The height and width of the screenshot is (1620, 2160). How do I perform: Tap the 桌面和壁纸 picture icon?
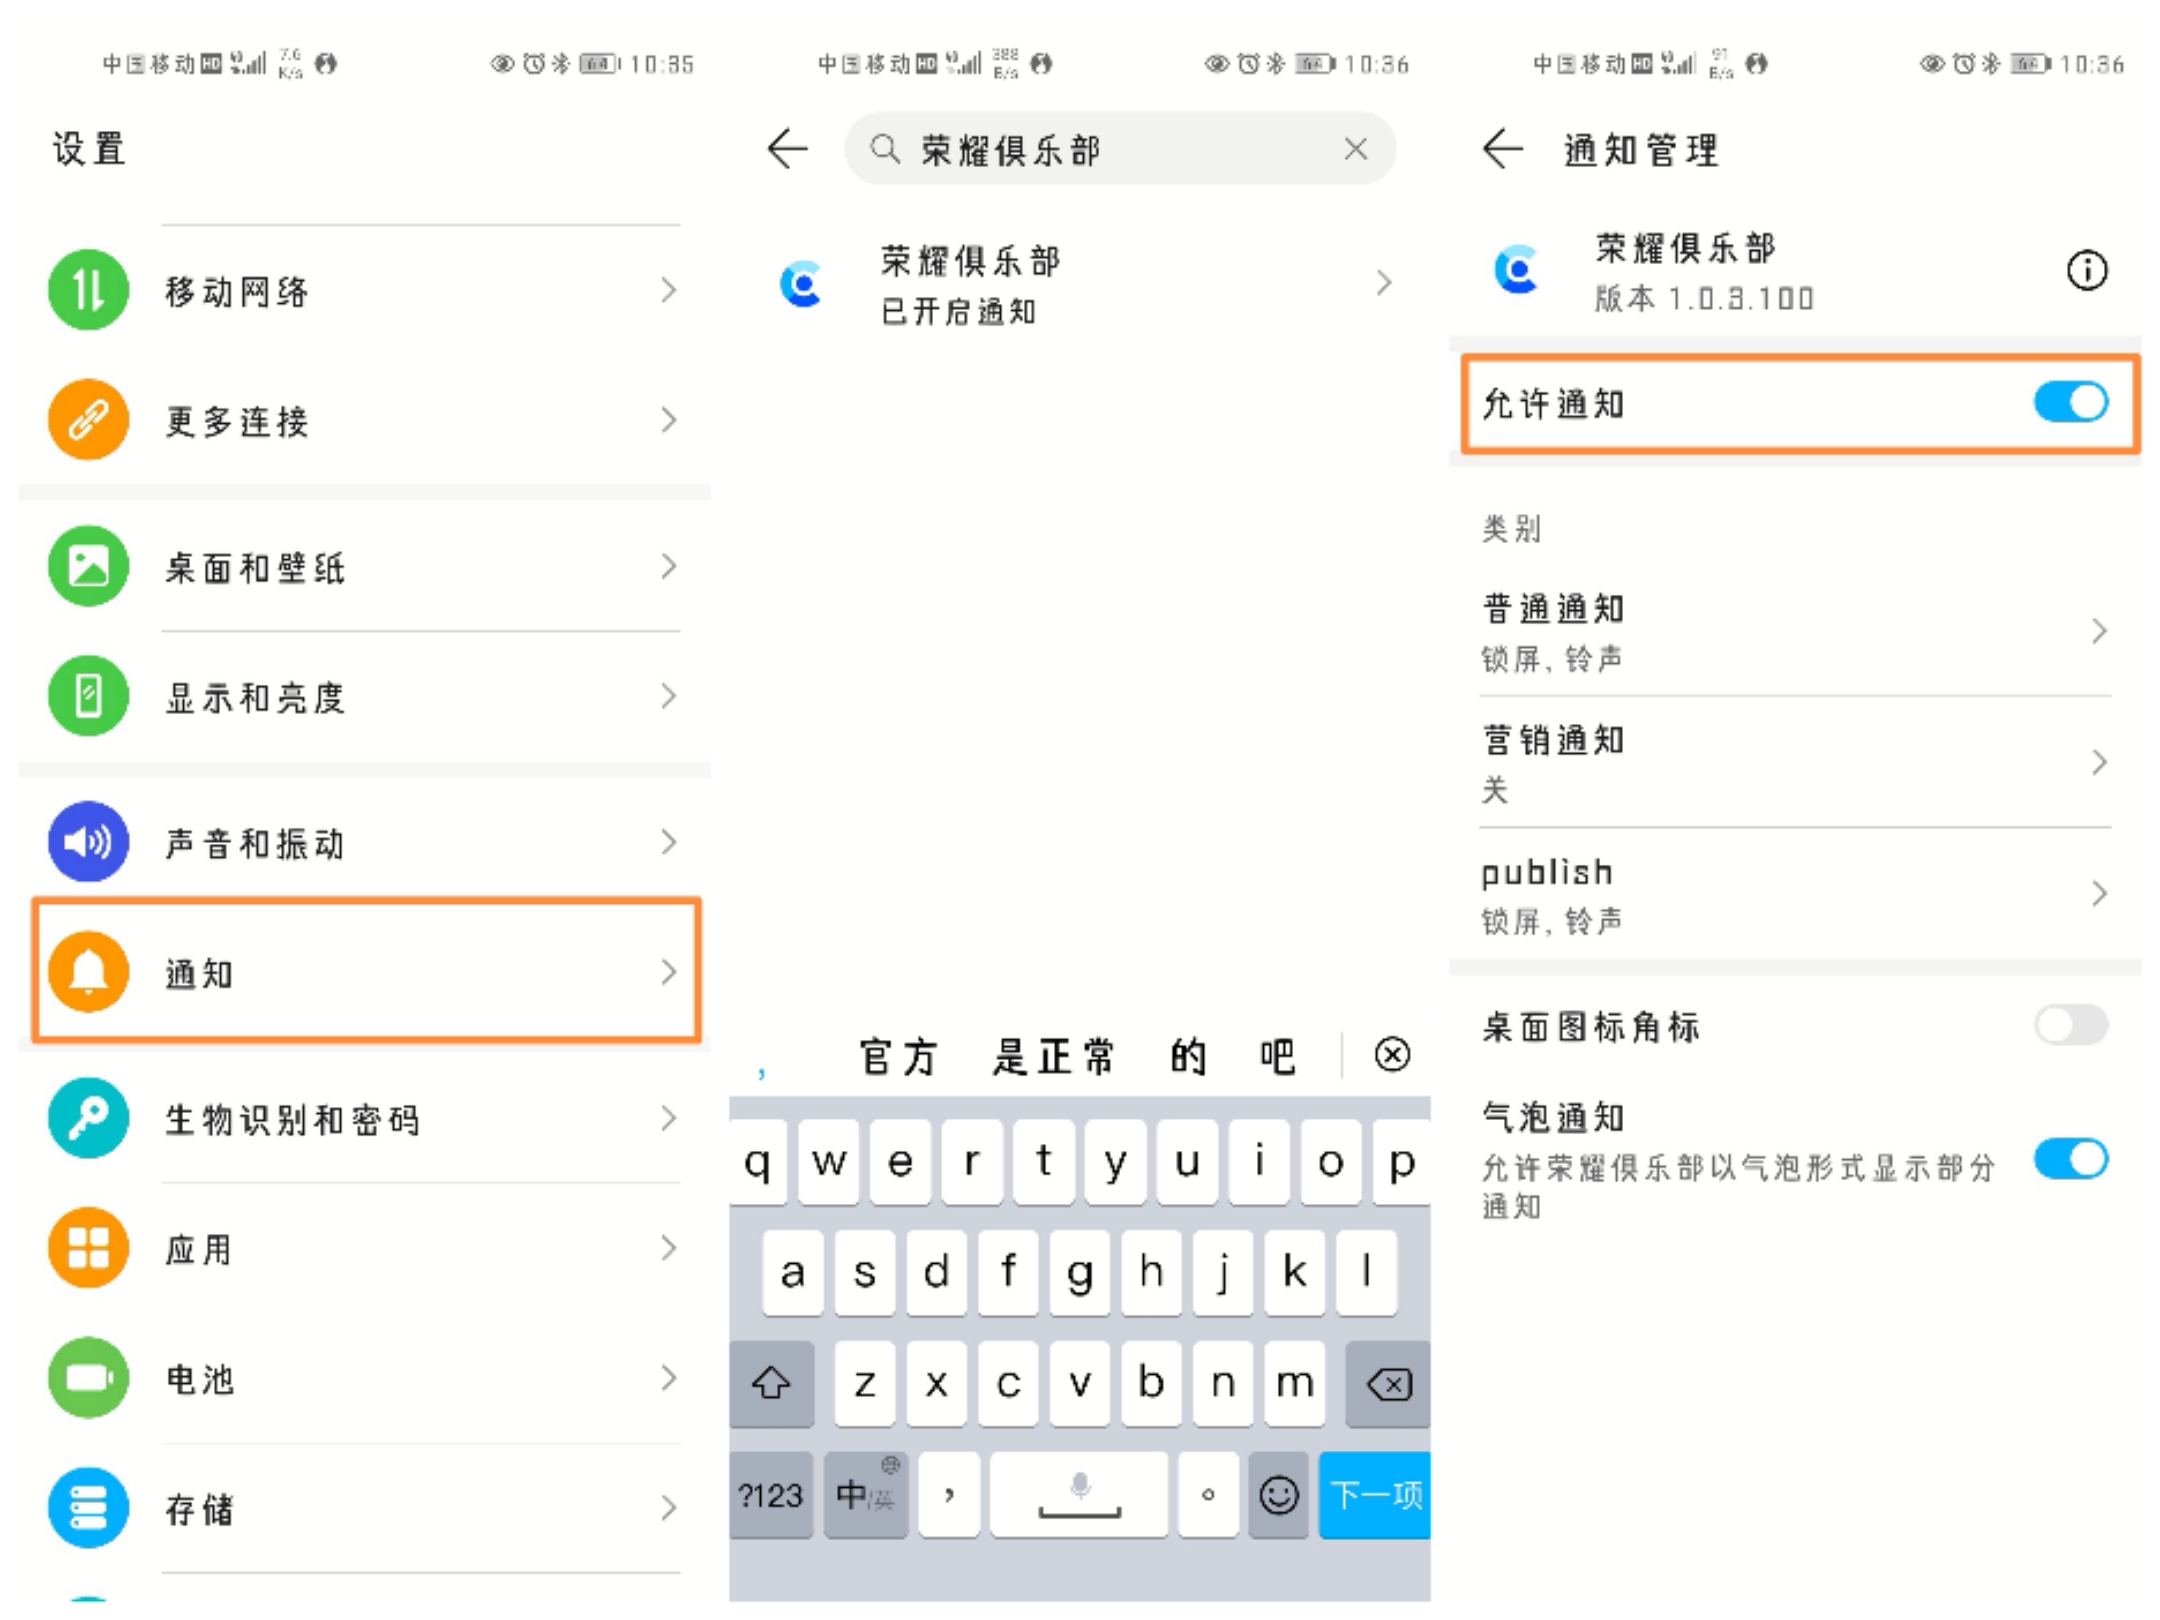[88, 566]
